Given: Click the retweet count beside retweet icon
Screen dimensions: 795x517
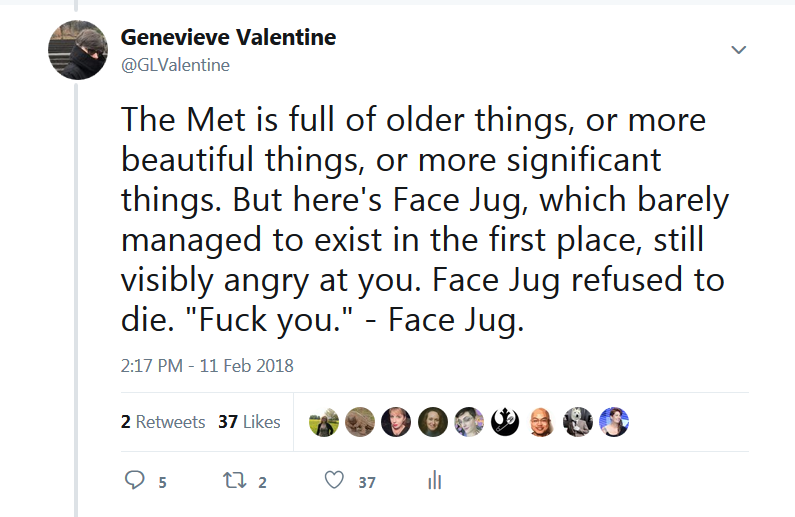Looking at the screenshot, I should click(262, 482).
